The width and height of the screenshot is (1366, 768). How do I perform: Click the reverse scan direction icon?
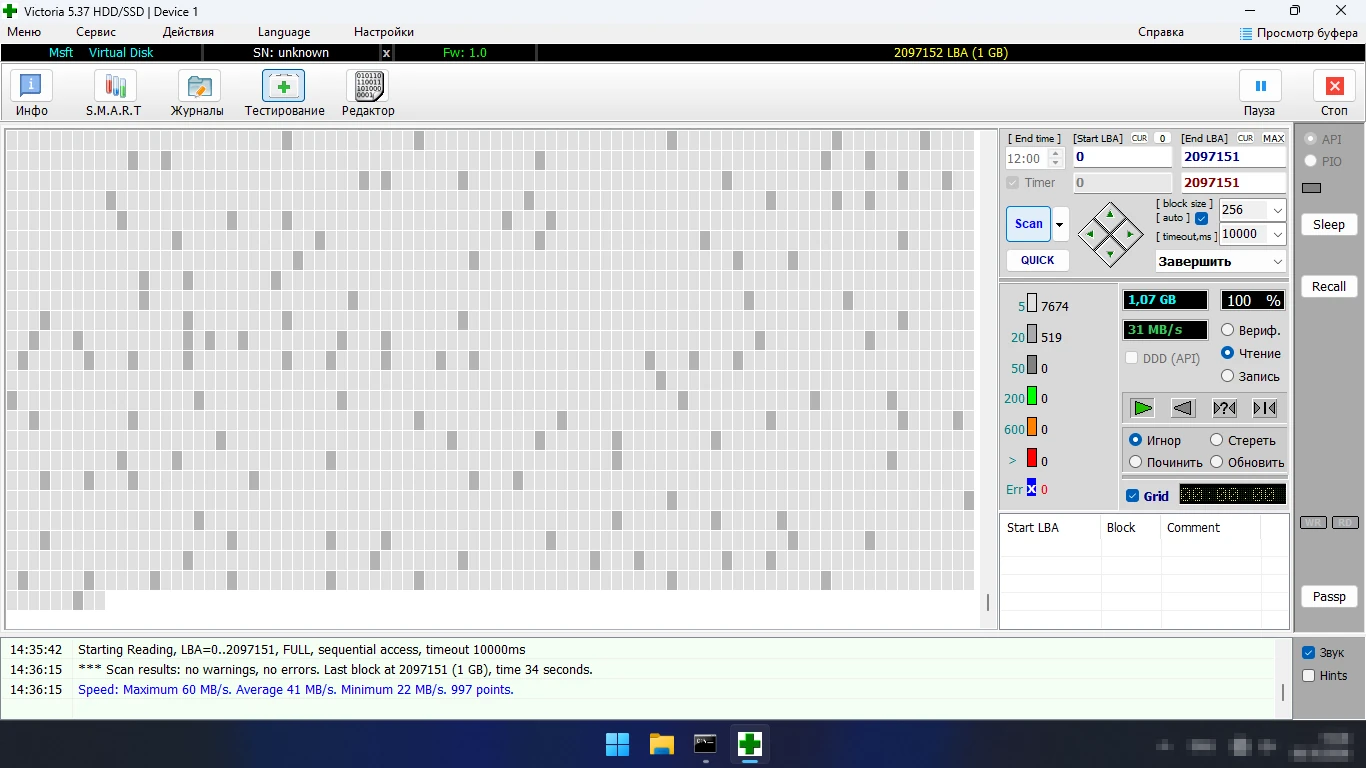(1183, 408)
